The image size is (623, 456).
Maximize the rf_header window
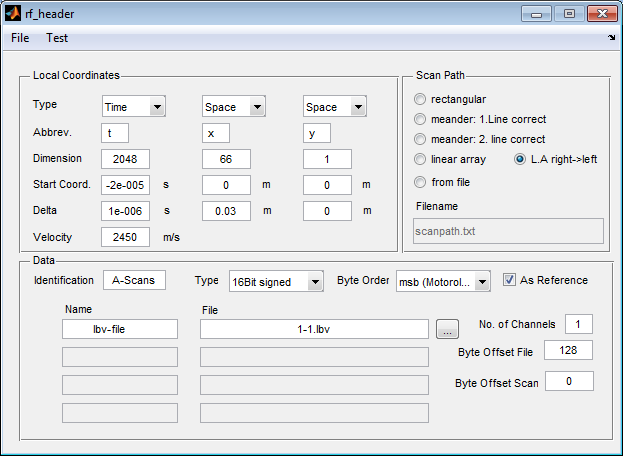(x=569, y=14)
